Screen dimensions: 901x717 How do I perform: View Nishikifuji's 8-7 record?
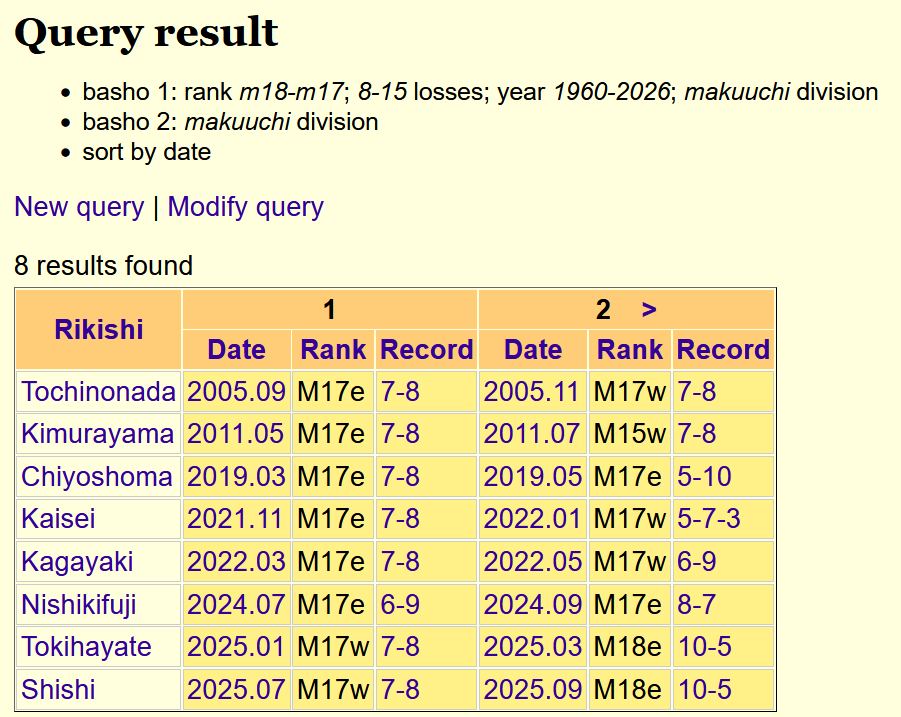click(696, 605)
